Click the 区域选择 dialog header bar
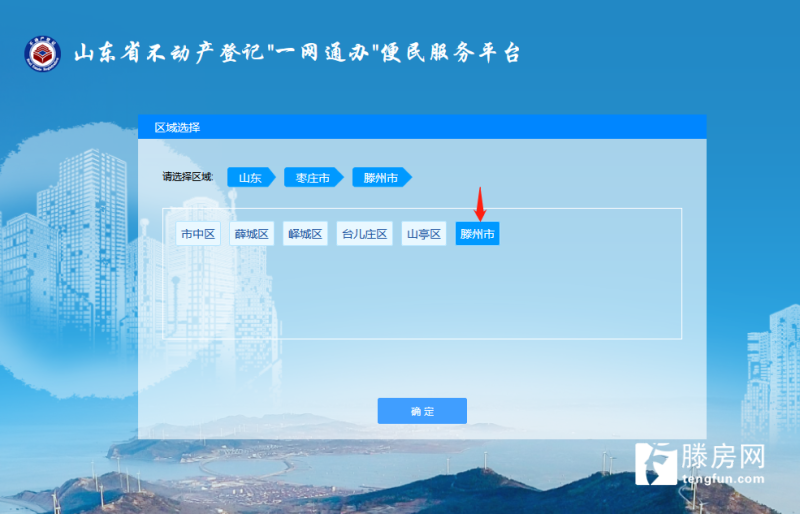The height and width of the screenshot is (514, 800). point(422,127)
